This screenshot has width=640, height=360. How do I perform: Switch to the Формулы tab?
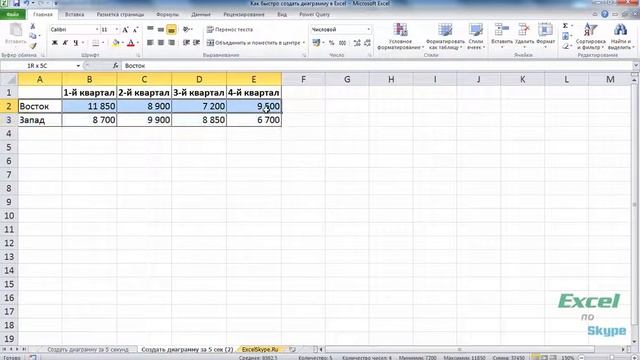point(167,14)
